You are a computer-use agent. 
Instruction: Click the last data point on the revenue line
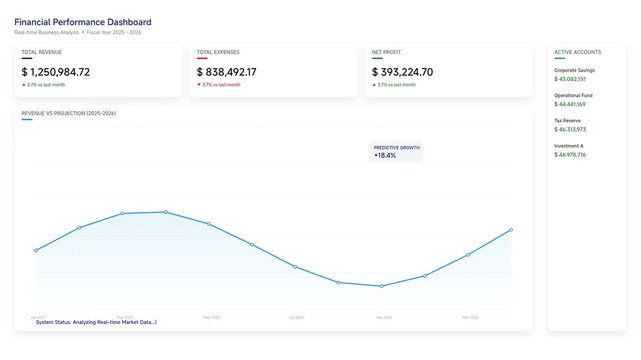click(x=511, y=230)
